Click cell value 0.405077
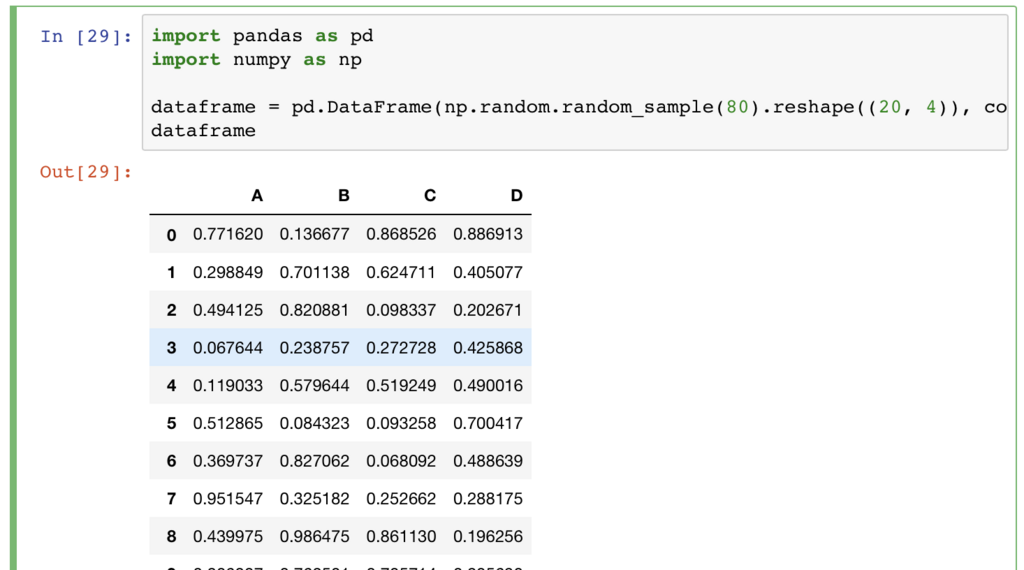 pyautogui.click(x=488, y=272)
